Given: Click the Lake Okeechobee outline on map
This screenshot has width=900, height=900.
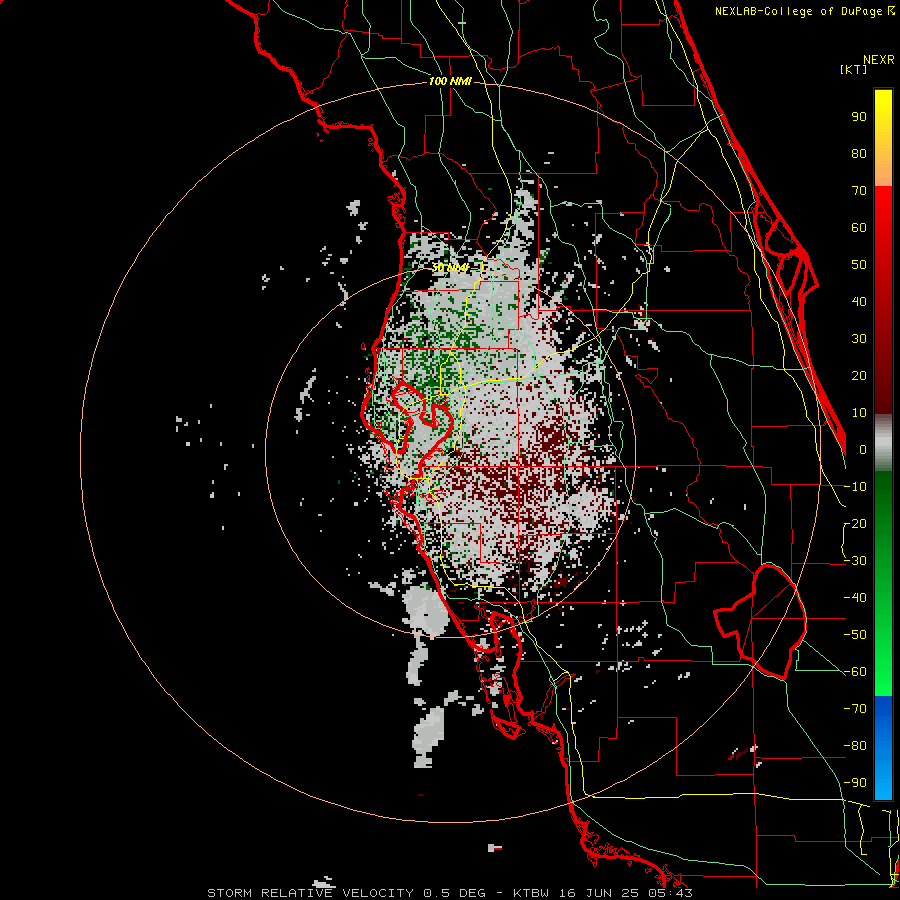Looking at the screenshot, I should [x=761, y=621].
